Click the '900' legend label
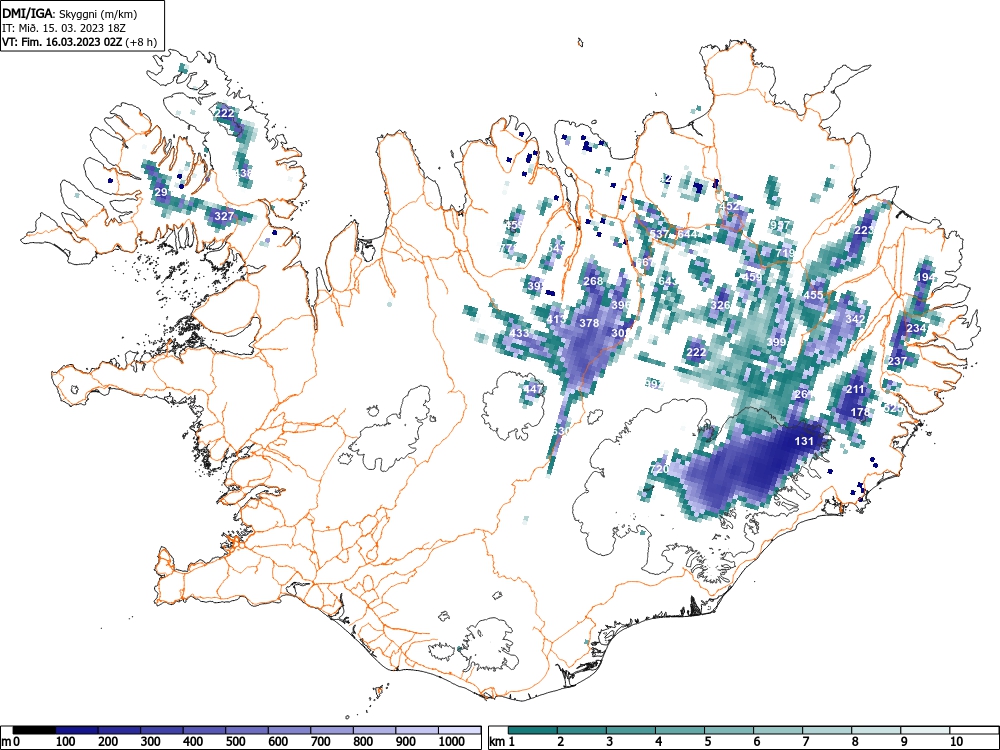Image resolution: width=1000 pixels, height=750 pixels. coord(406,742)
